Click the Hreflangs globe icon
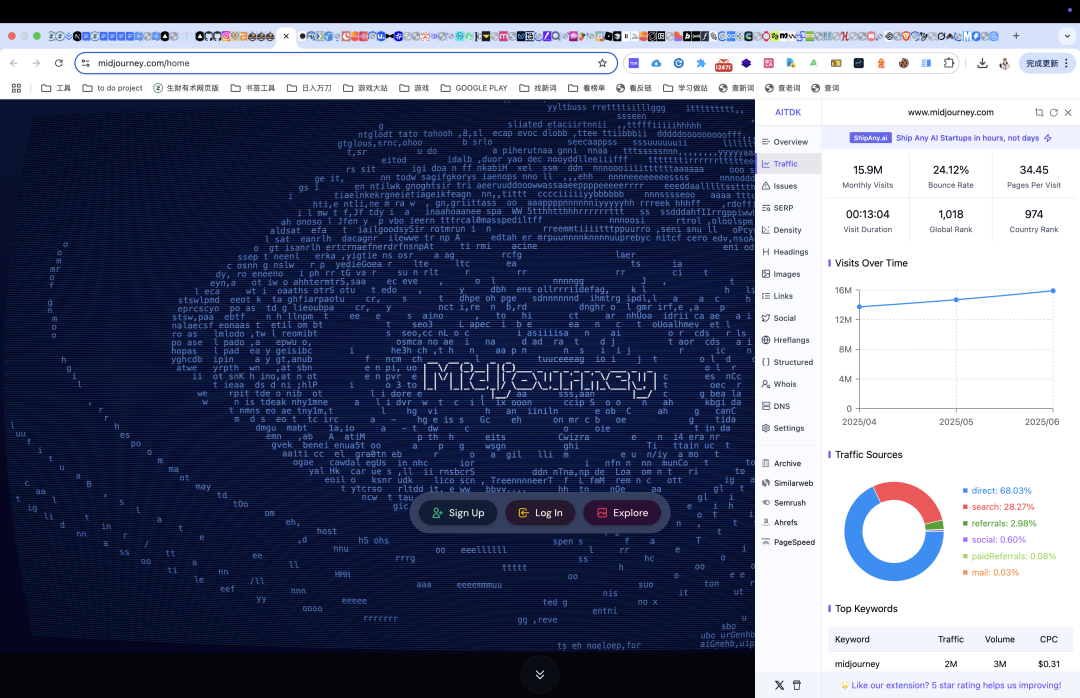The image size is (1080, 698). click(x=766, y=340)
